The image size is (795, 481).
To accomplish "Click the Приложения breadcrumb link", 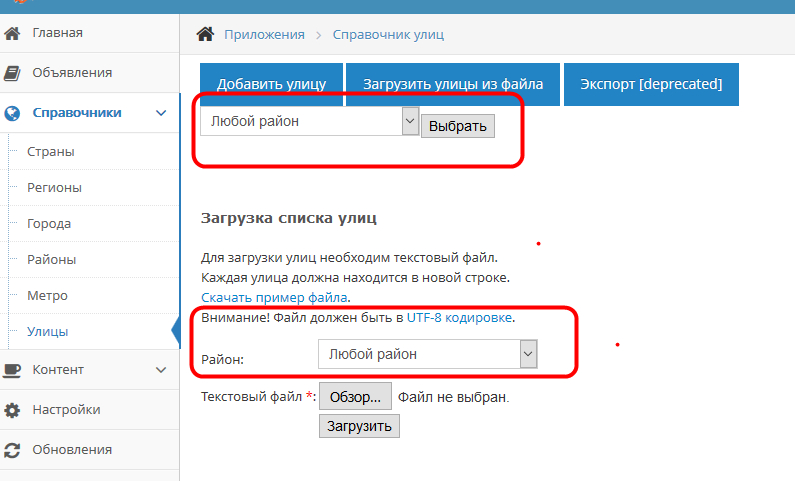I will (x=264, y=34).
